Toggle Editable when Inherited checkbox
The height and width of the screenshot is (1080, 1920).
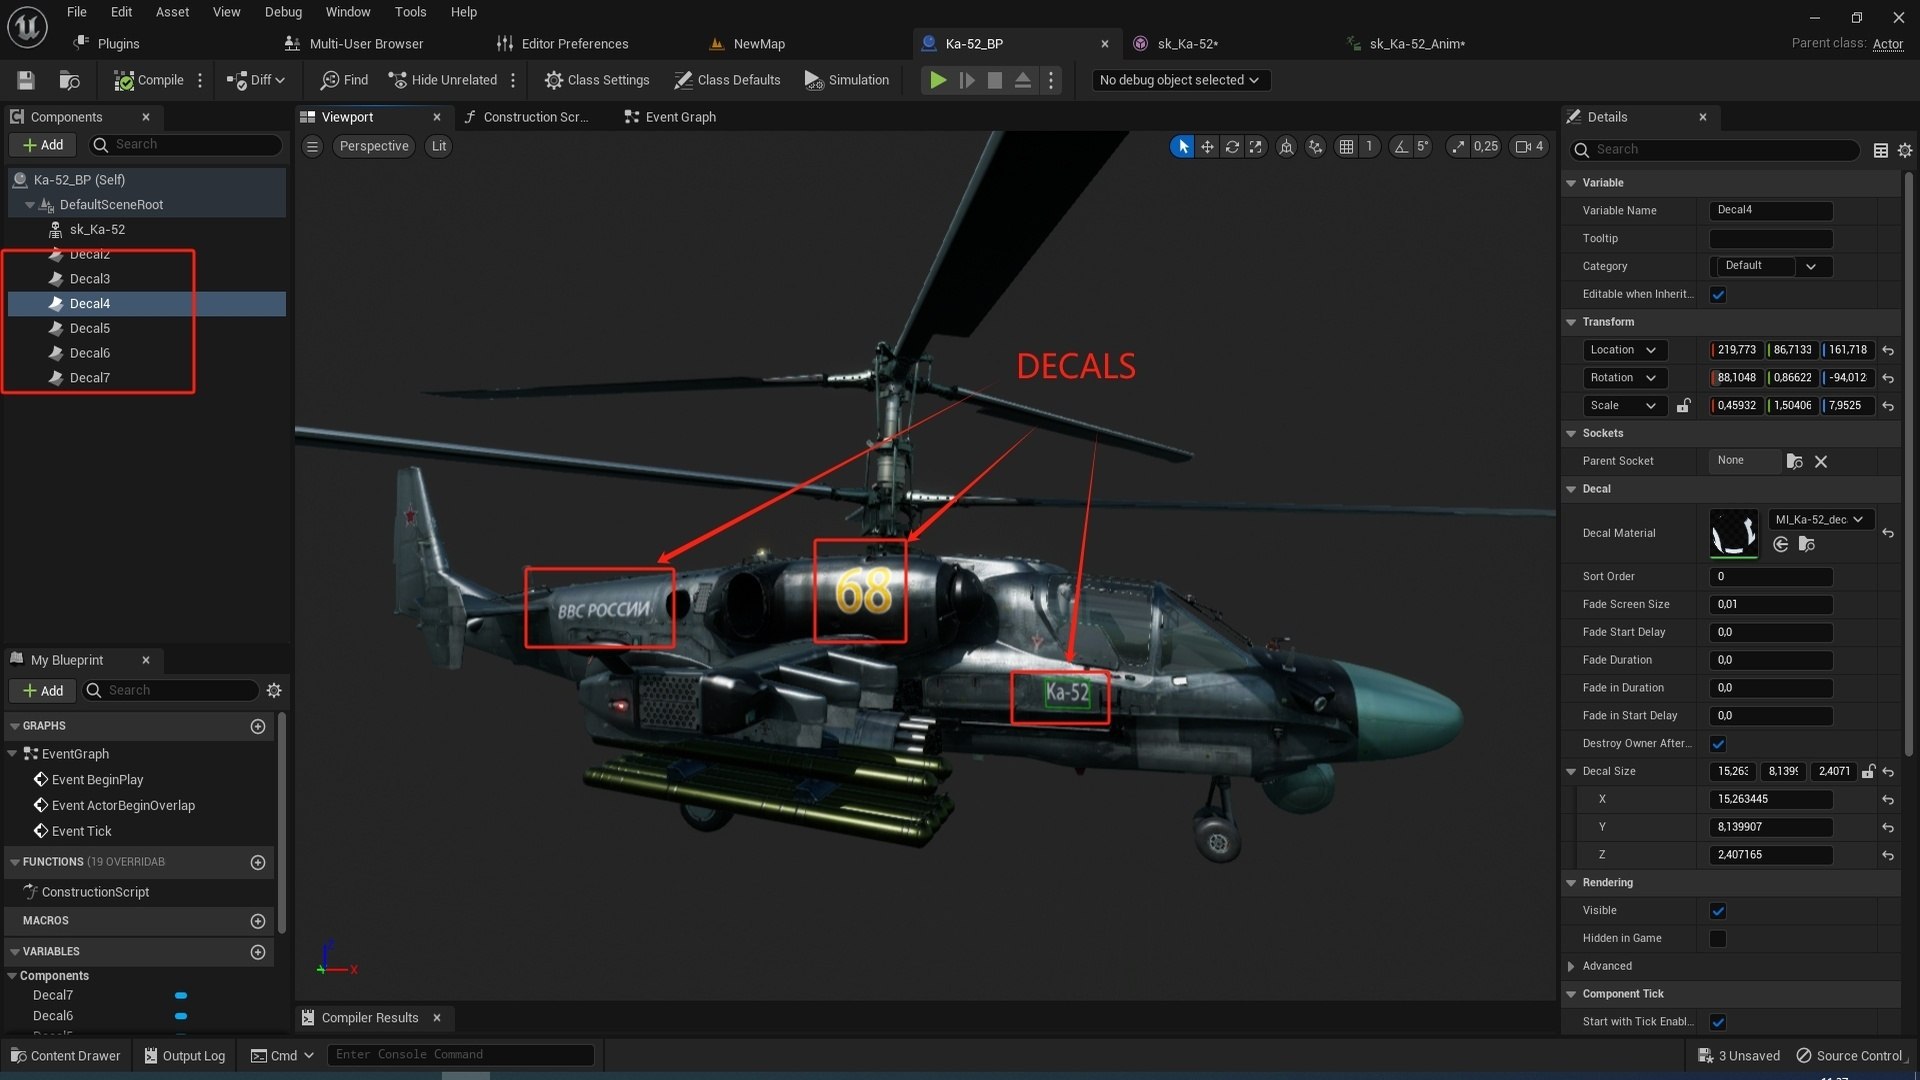tap(1718, 294)
